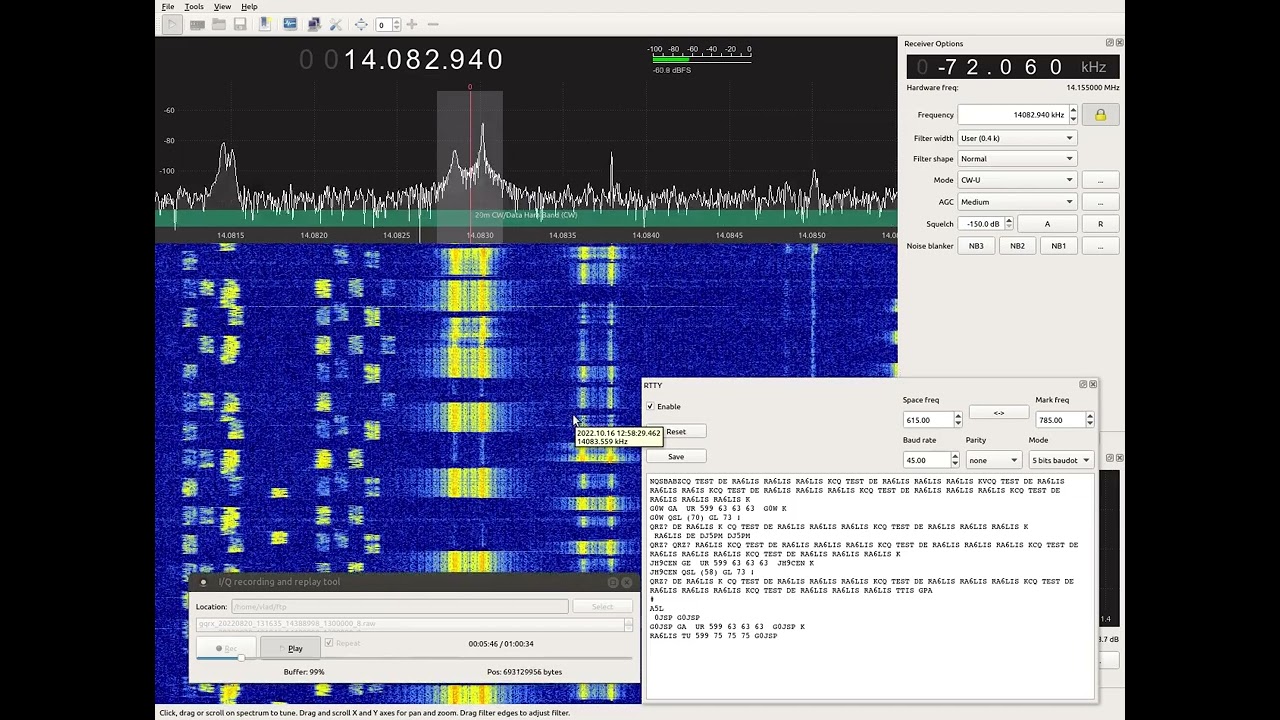1280x720 pixels.
Task: Open the Filter shape Normal dropdown
Action: pos(1016,159)
